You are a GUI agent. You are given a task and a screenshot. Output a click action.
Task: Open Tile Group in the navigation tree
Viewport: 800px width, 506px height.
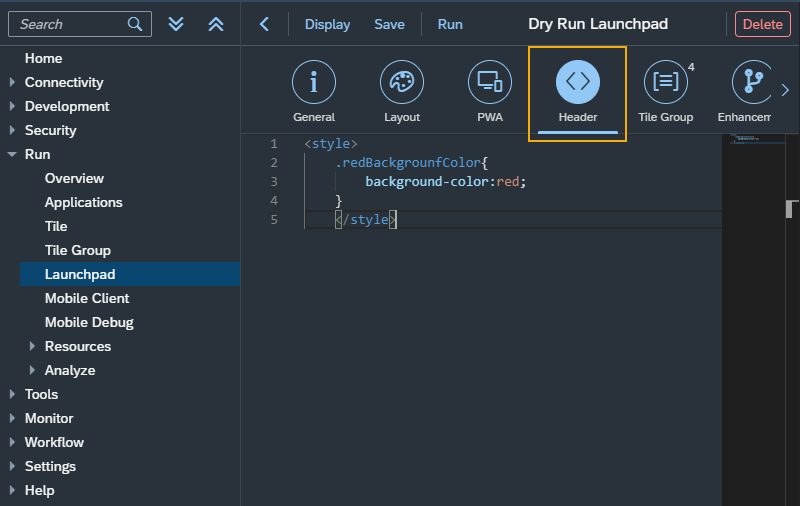78,250
